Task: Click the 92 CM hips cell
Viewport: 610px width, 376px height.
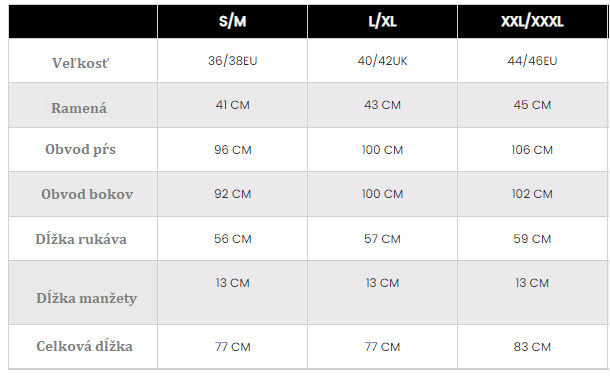Action: coord(233,194)
